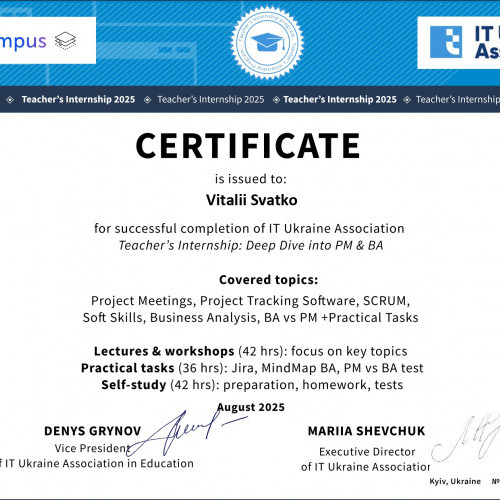
Task: Click the stacked layers logo beside 'mpus'
Action: [65, 41]
